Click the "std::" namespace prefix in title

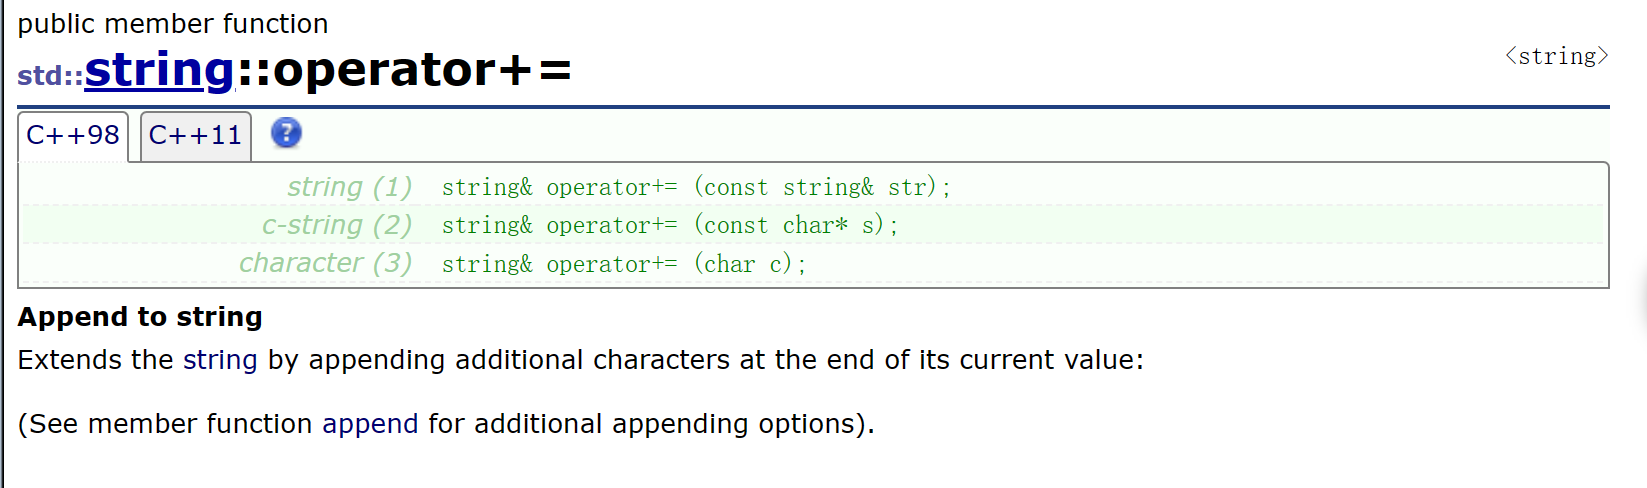pyautogui.click(x=50, y=76)
